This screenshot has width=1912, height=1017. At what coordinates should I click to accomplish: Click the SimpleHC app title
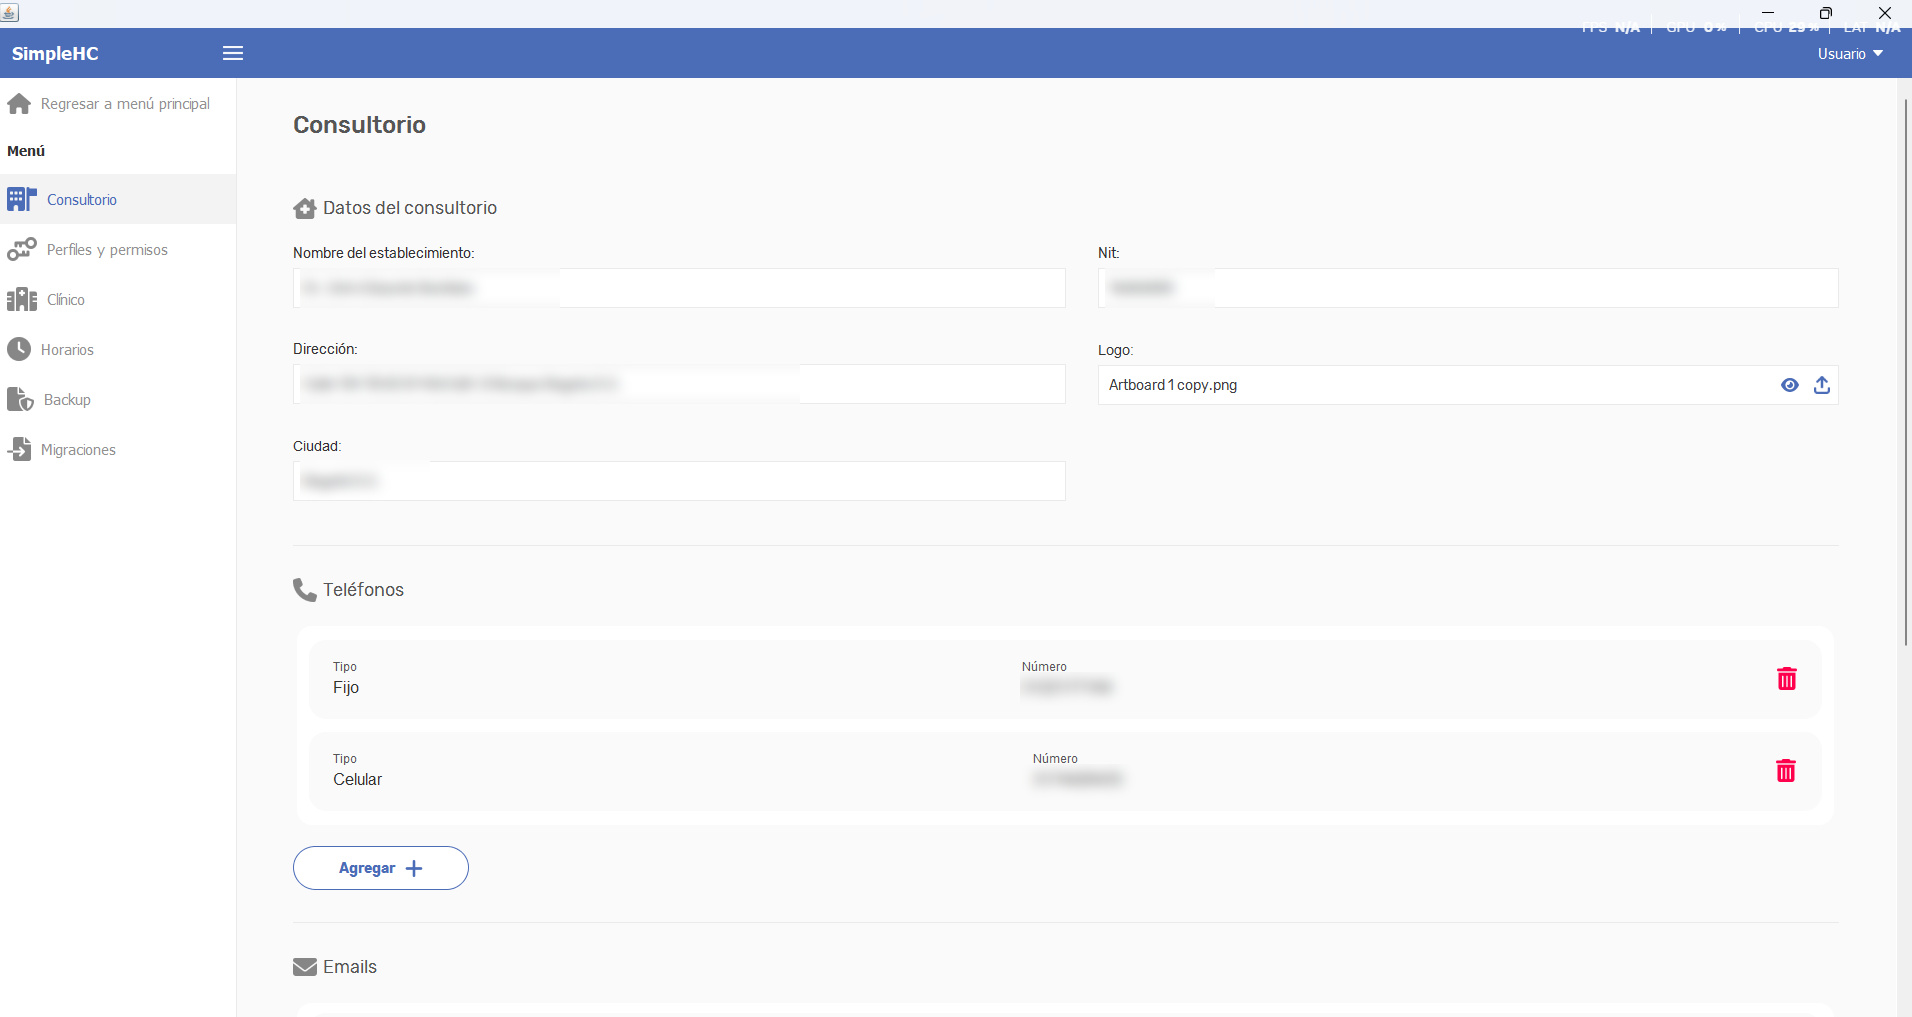pyautogui.click(x=55, y=54)
